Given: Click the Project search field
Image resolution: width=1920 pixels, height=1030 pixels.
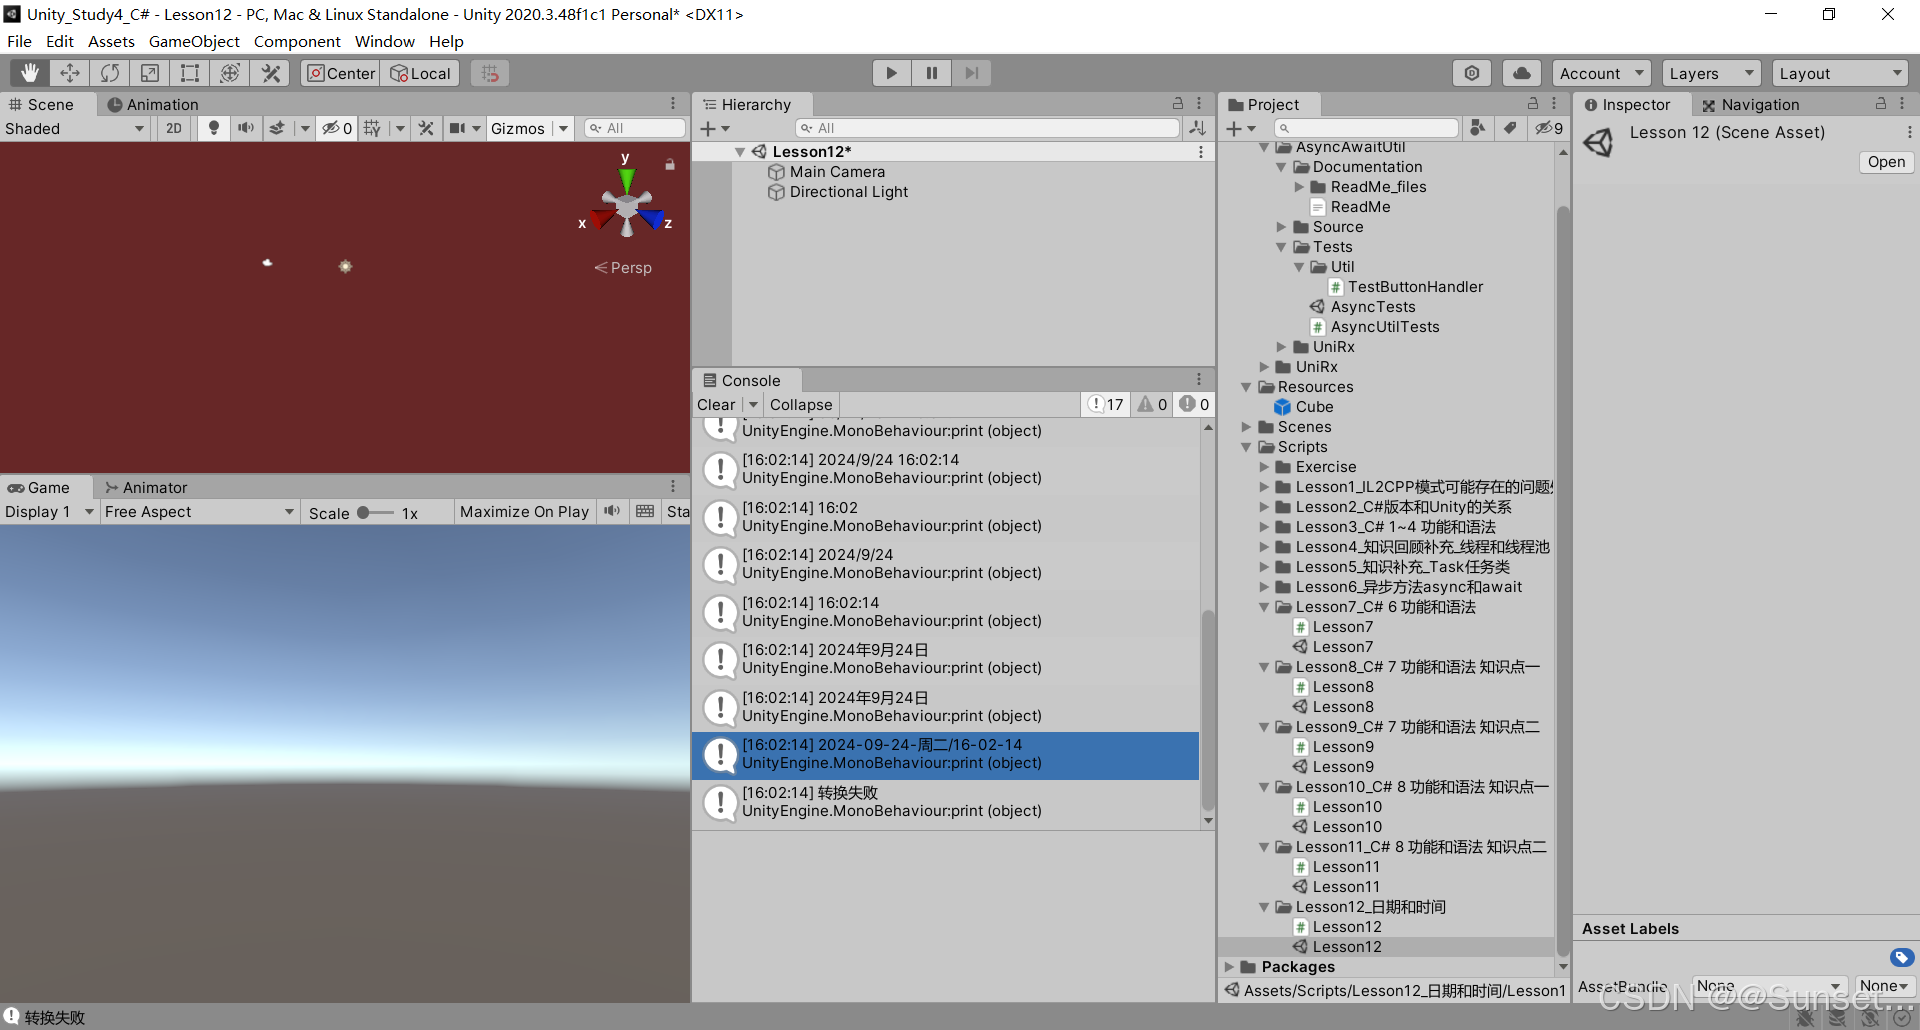Looking at the screenshot, I should coord(1366,128).
